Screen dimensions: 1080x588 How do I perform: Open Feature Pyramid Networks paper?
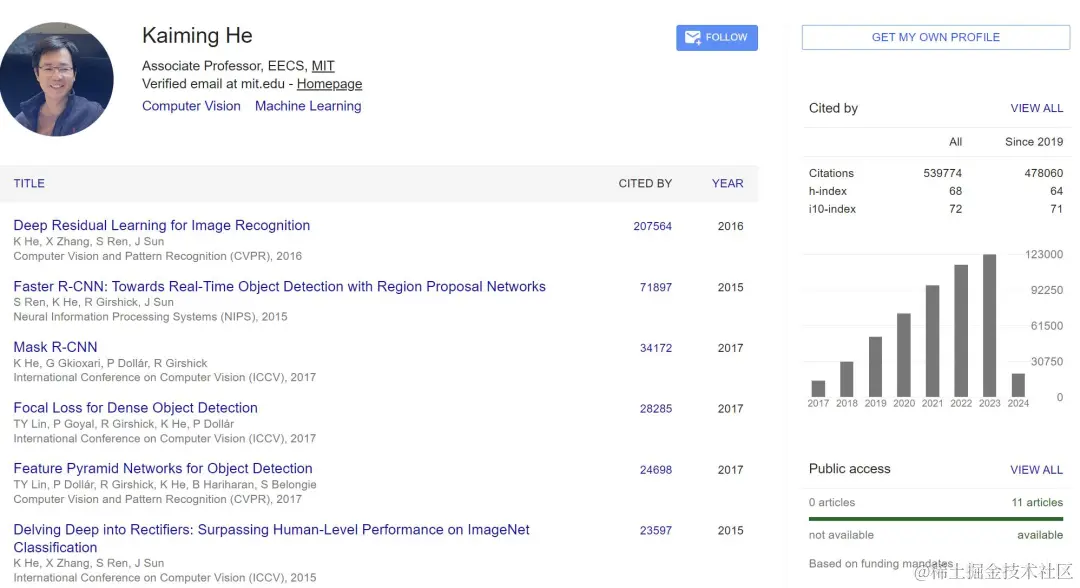[x=163, y=468]
